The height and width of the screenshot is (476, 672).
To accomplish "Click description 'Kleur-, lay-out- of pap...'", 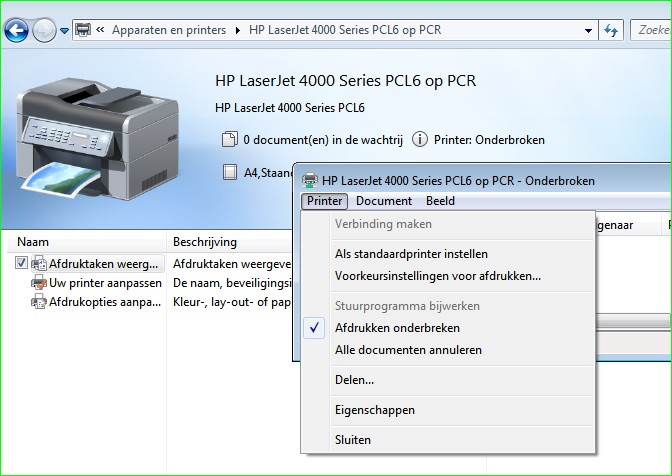I will tap(231, 302).
